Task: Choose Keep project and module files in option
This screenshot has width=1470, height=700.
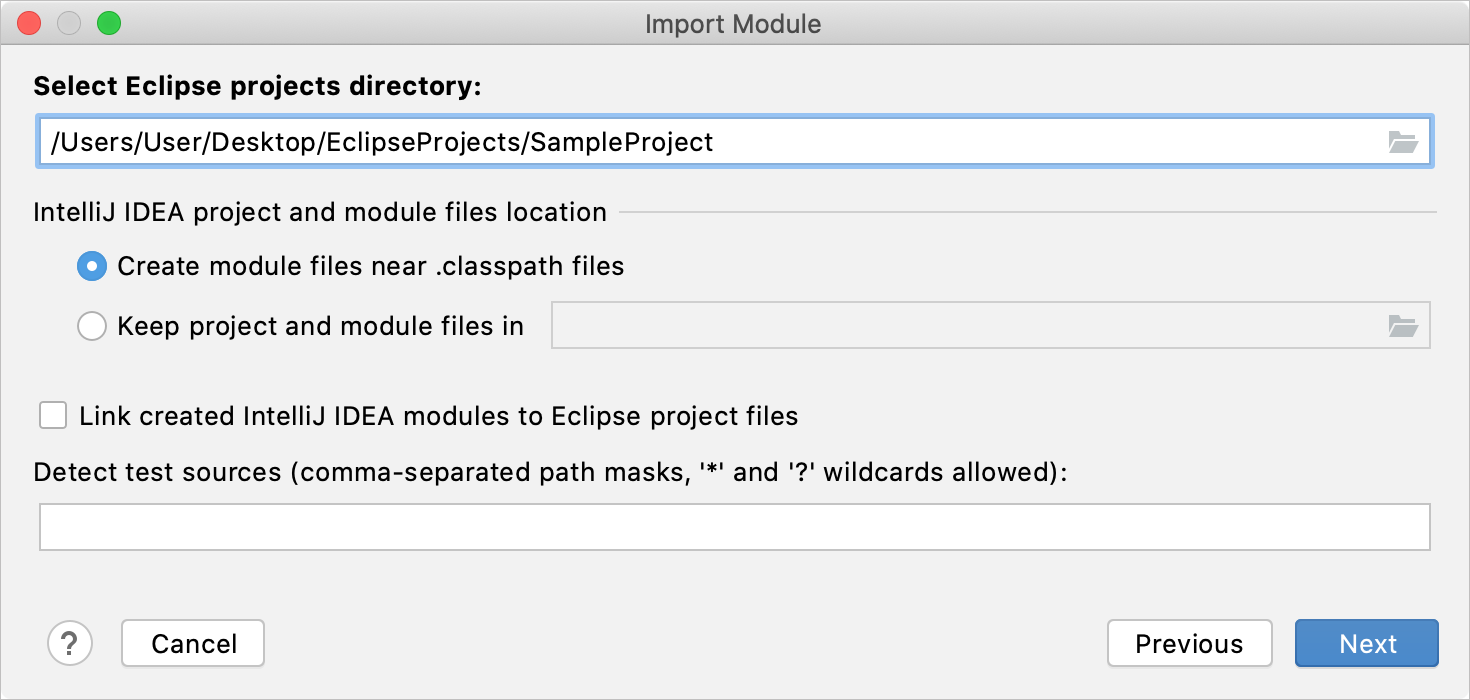Action: point(92,326)
